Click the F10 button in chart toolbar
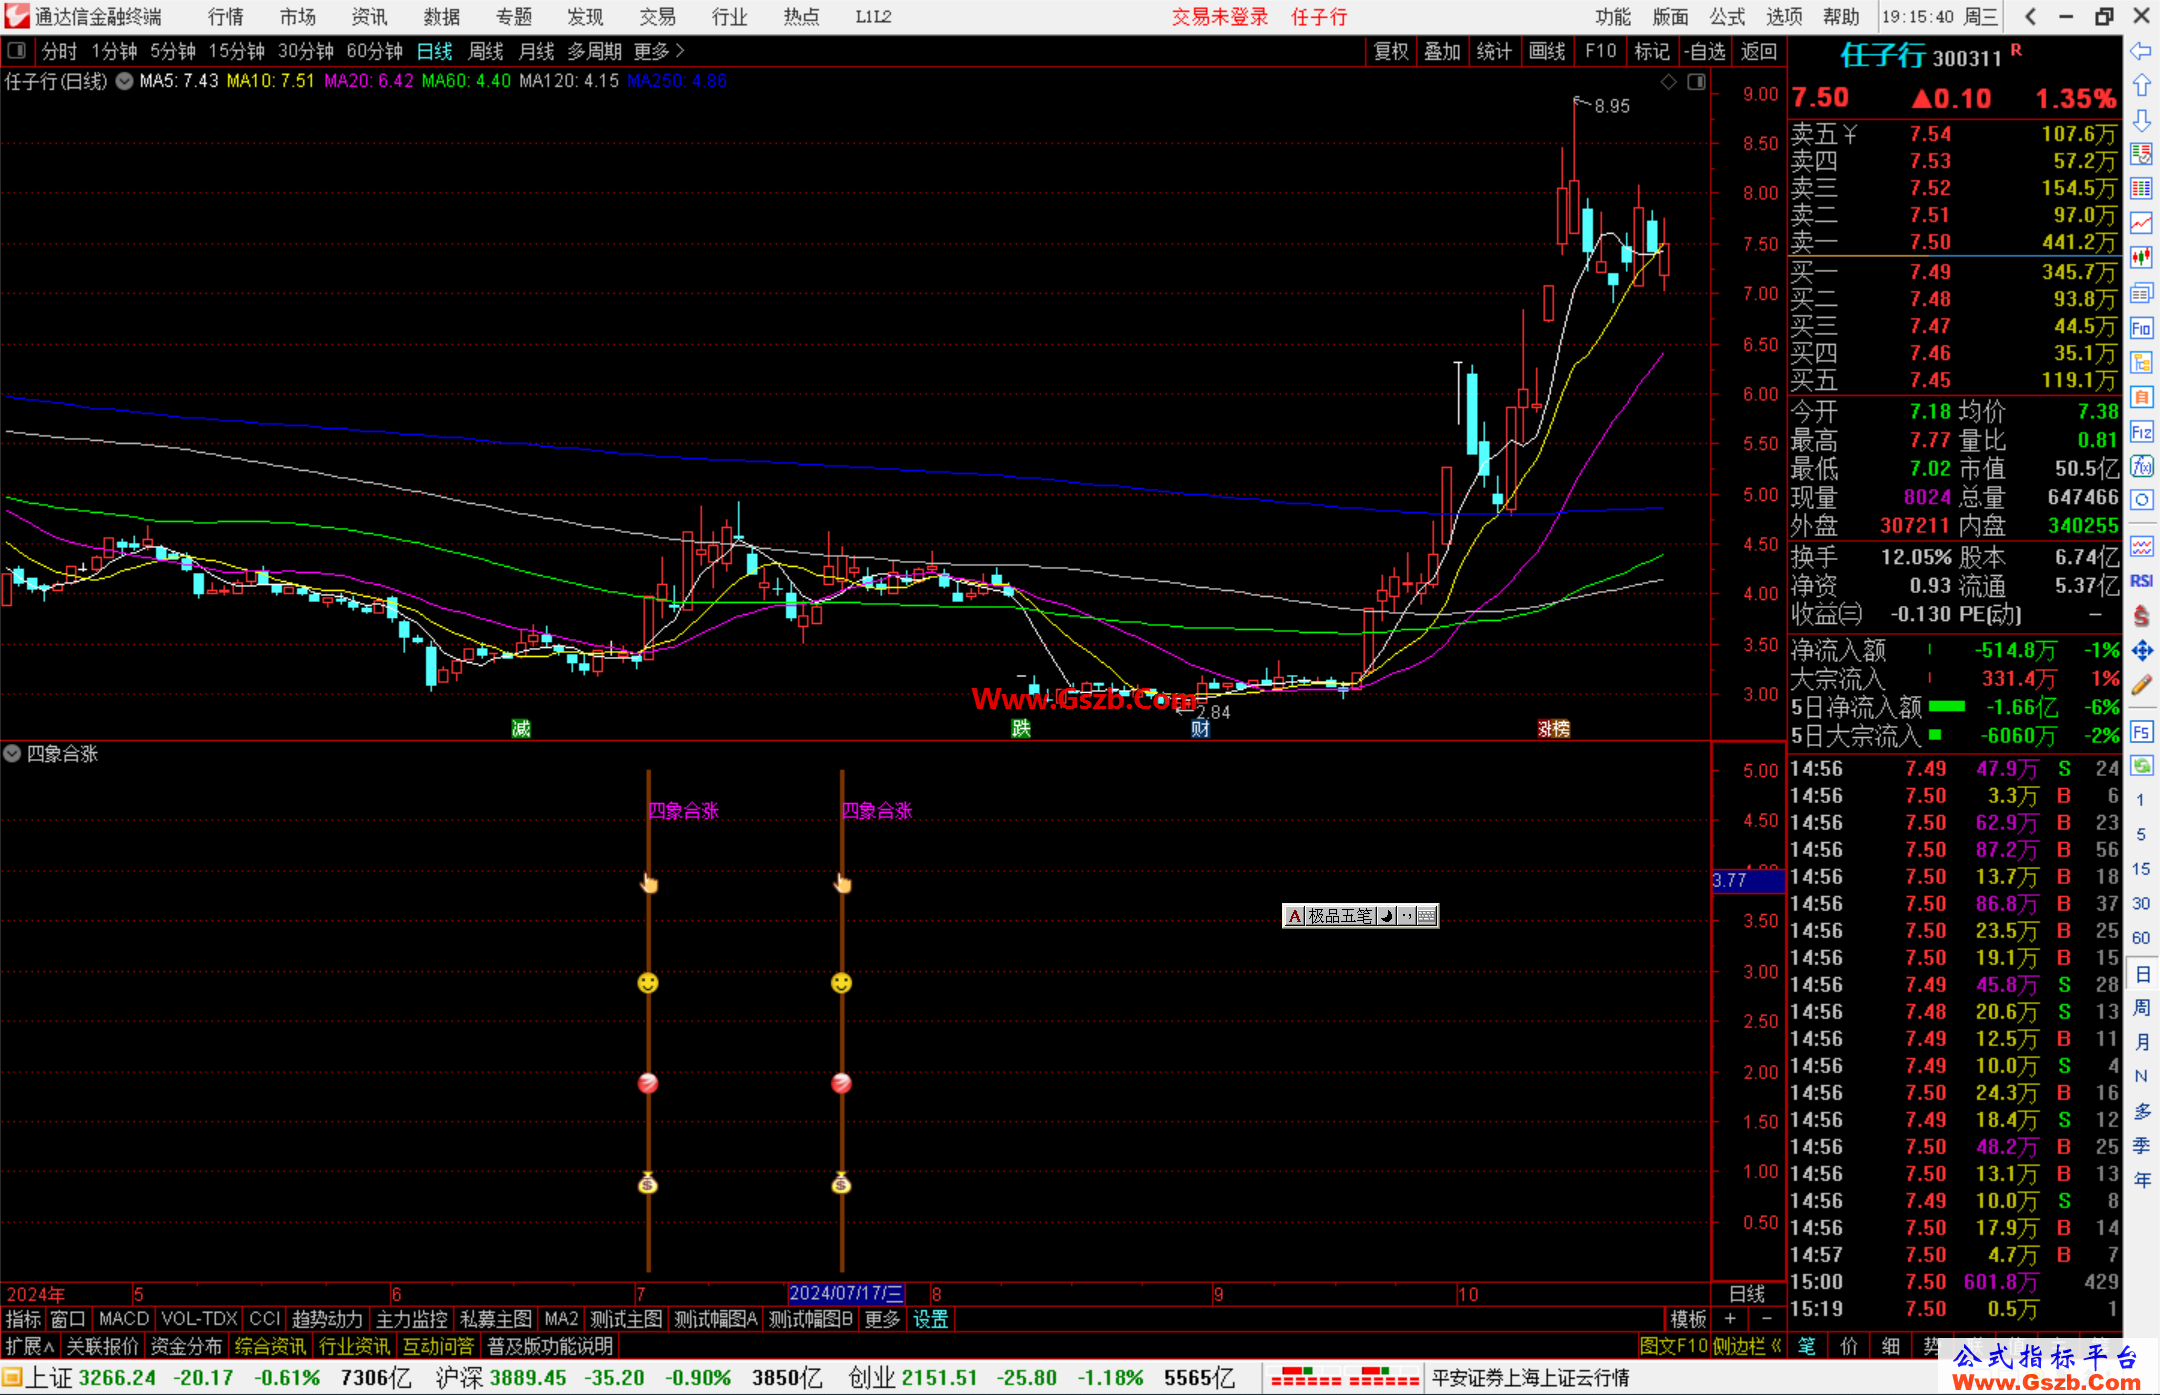This screenshot has height=1395, width=2160. [x=1601, y=51]
